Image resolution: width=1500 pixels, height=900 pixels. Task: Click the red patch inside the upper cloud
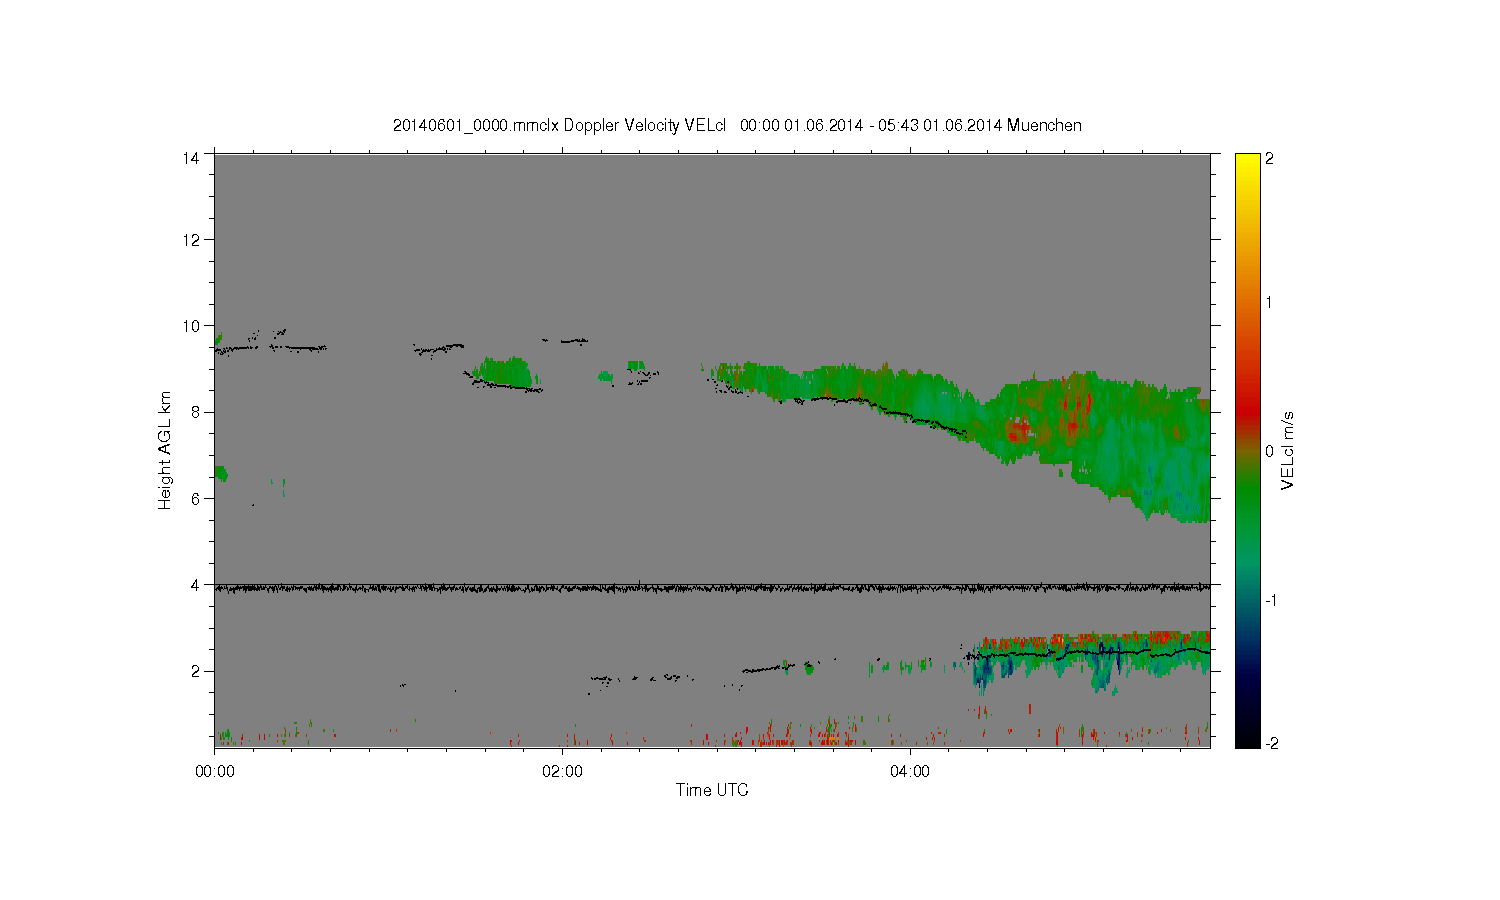(1018, 431)
